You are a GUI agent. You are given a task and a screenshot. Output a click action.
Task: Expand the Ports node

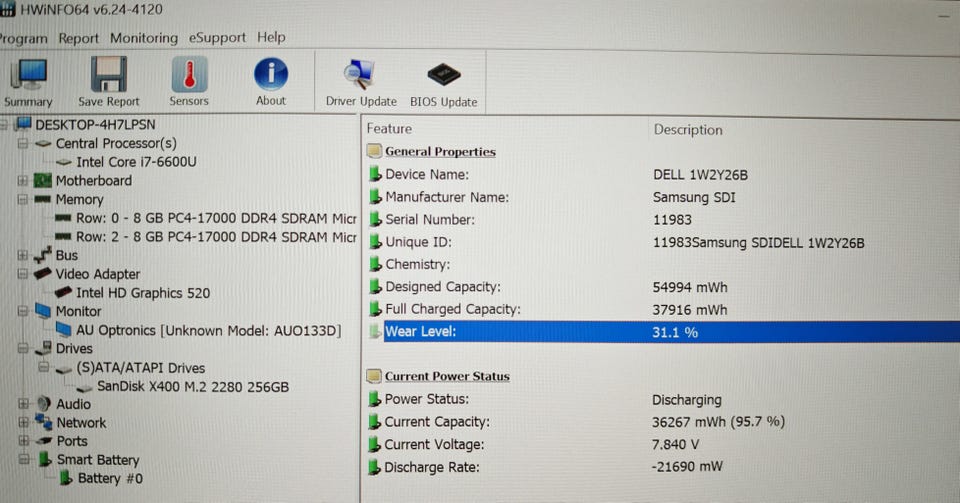23,441
